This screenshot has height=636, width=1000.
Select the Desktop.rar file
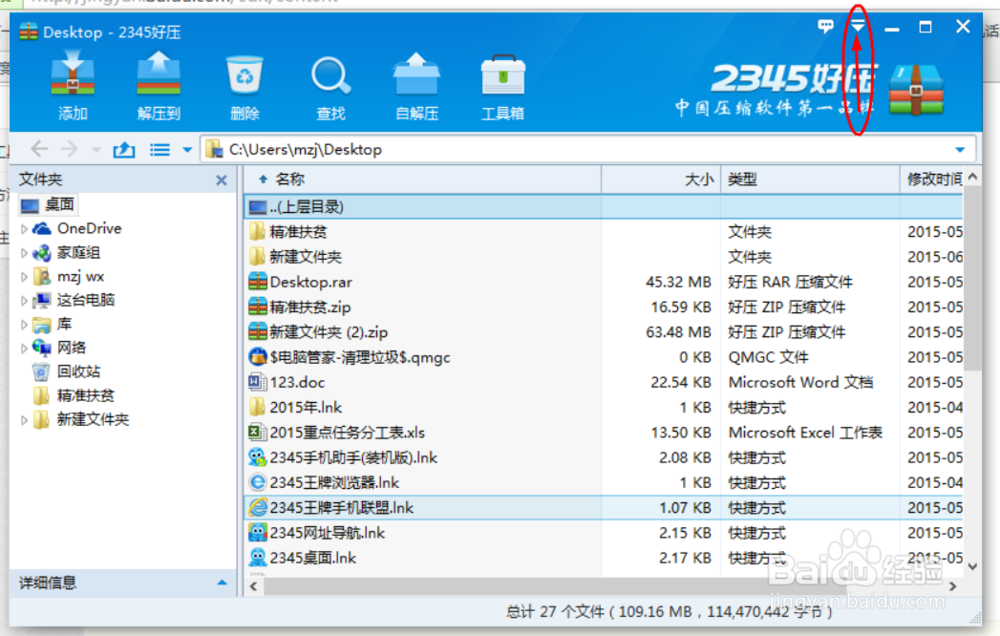[x=603, y=282]
